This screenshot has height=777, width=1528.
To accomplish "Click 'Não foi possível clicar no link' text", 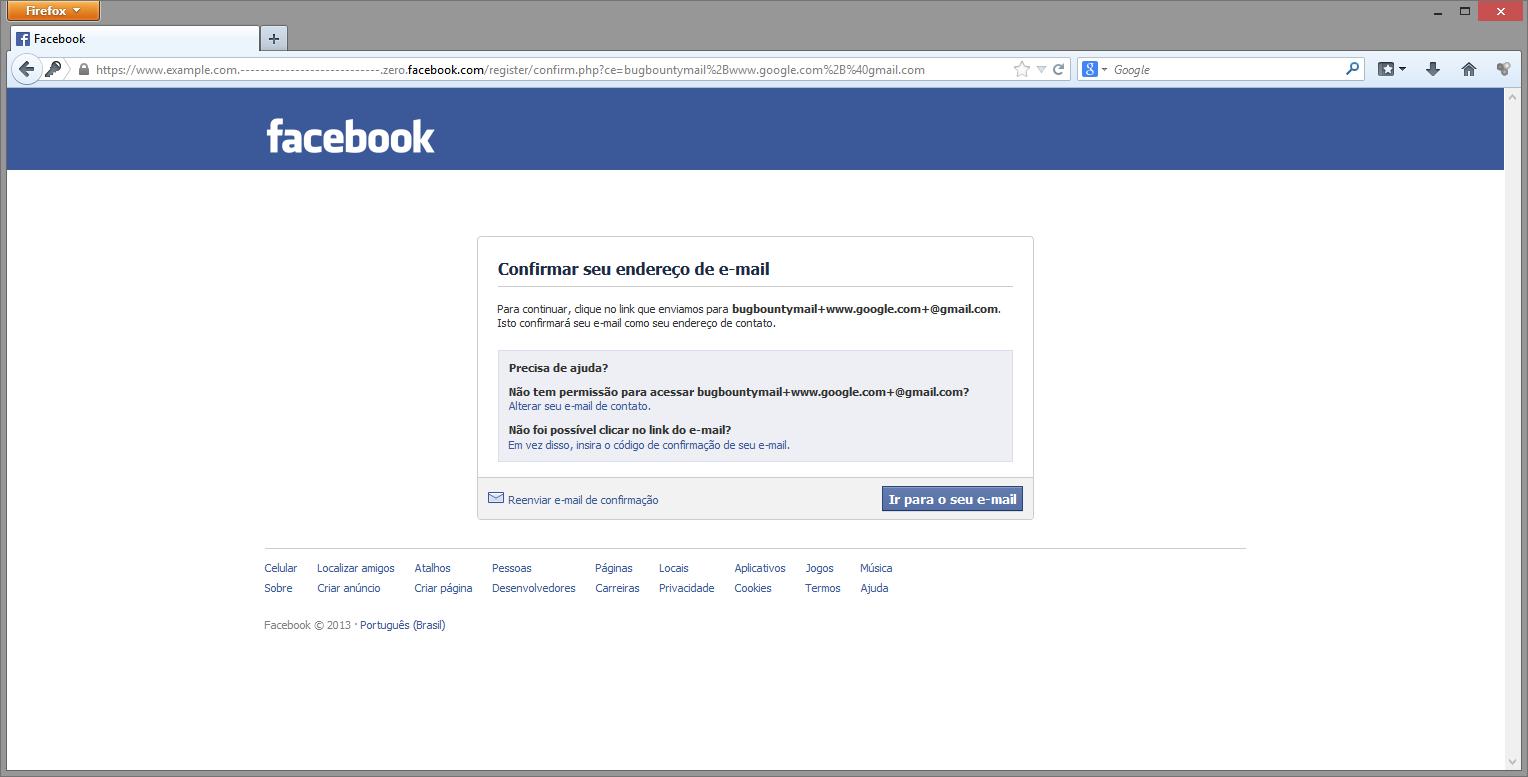I will click(620, 430).
